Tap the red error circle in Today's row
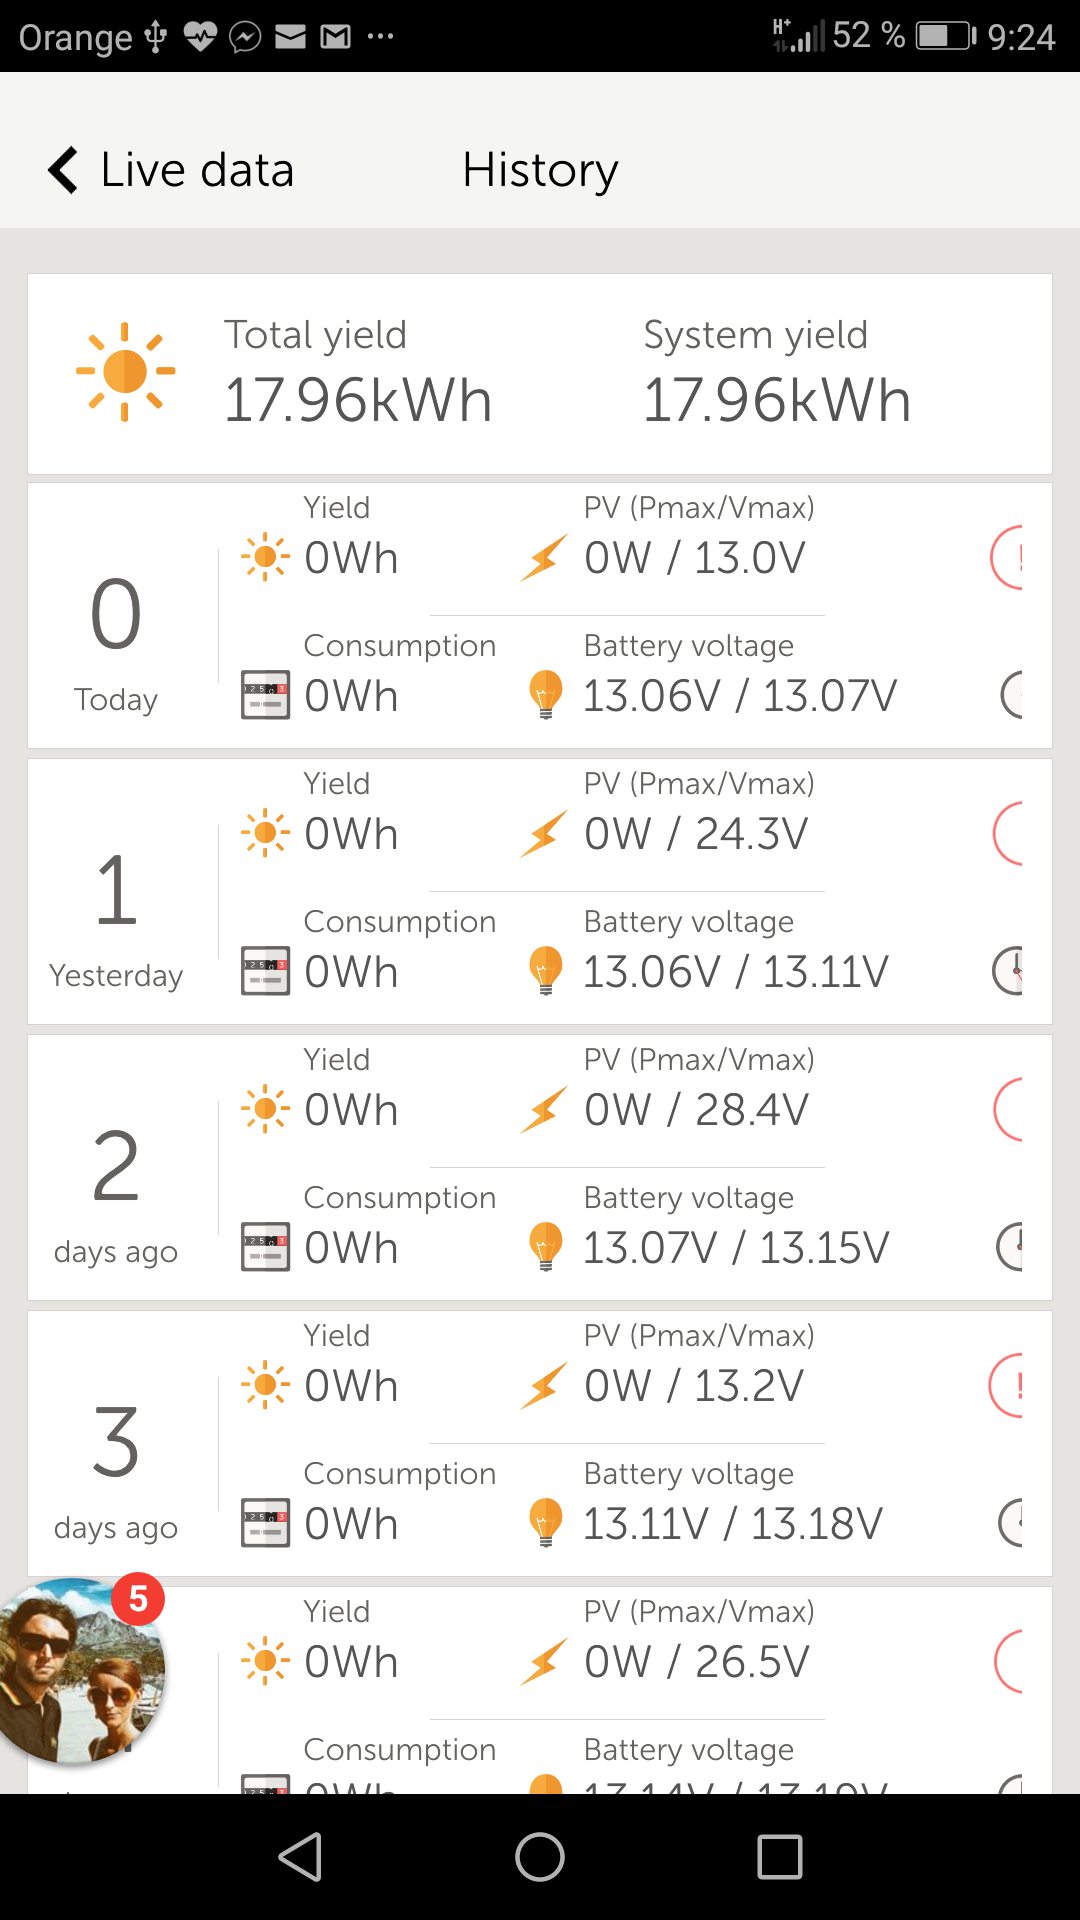The height and width of the screenshot is (1920, 1080). click(1008, 557)
